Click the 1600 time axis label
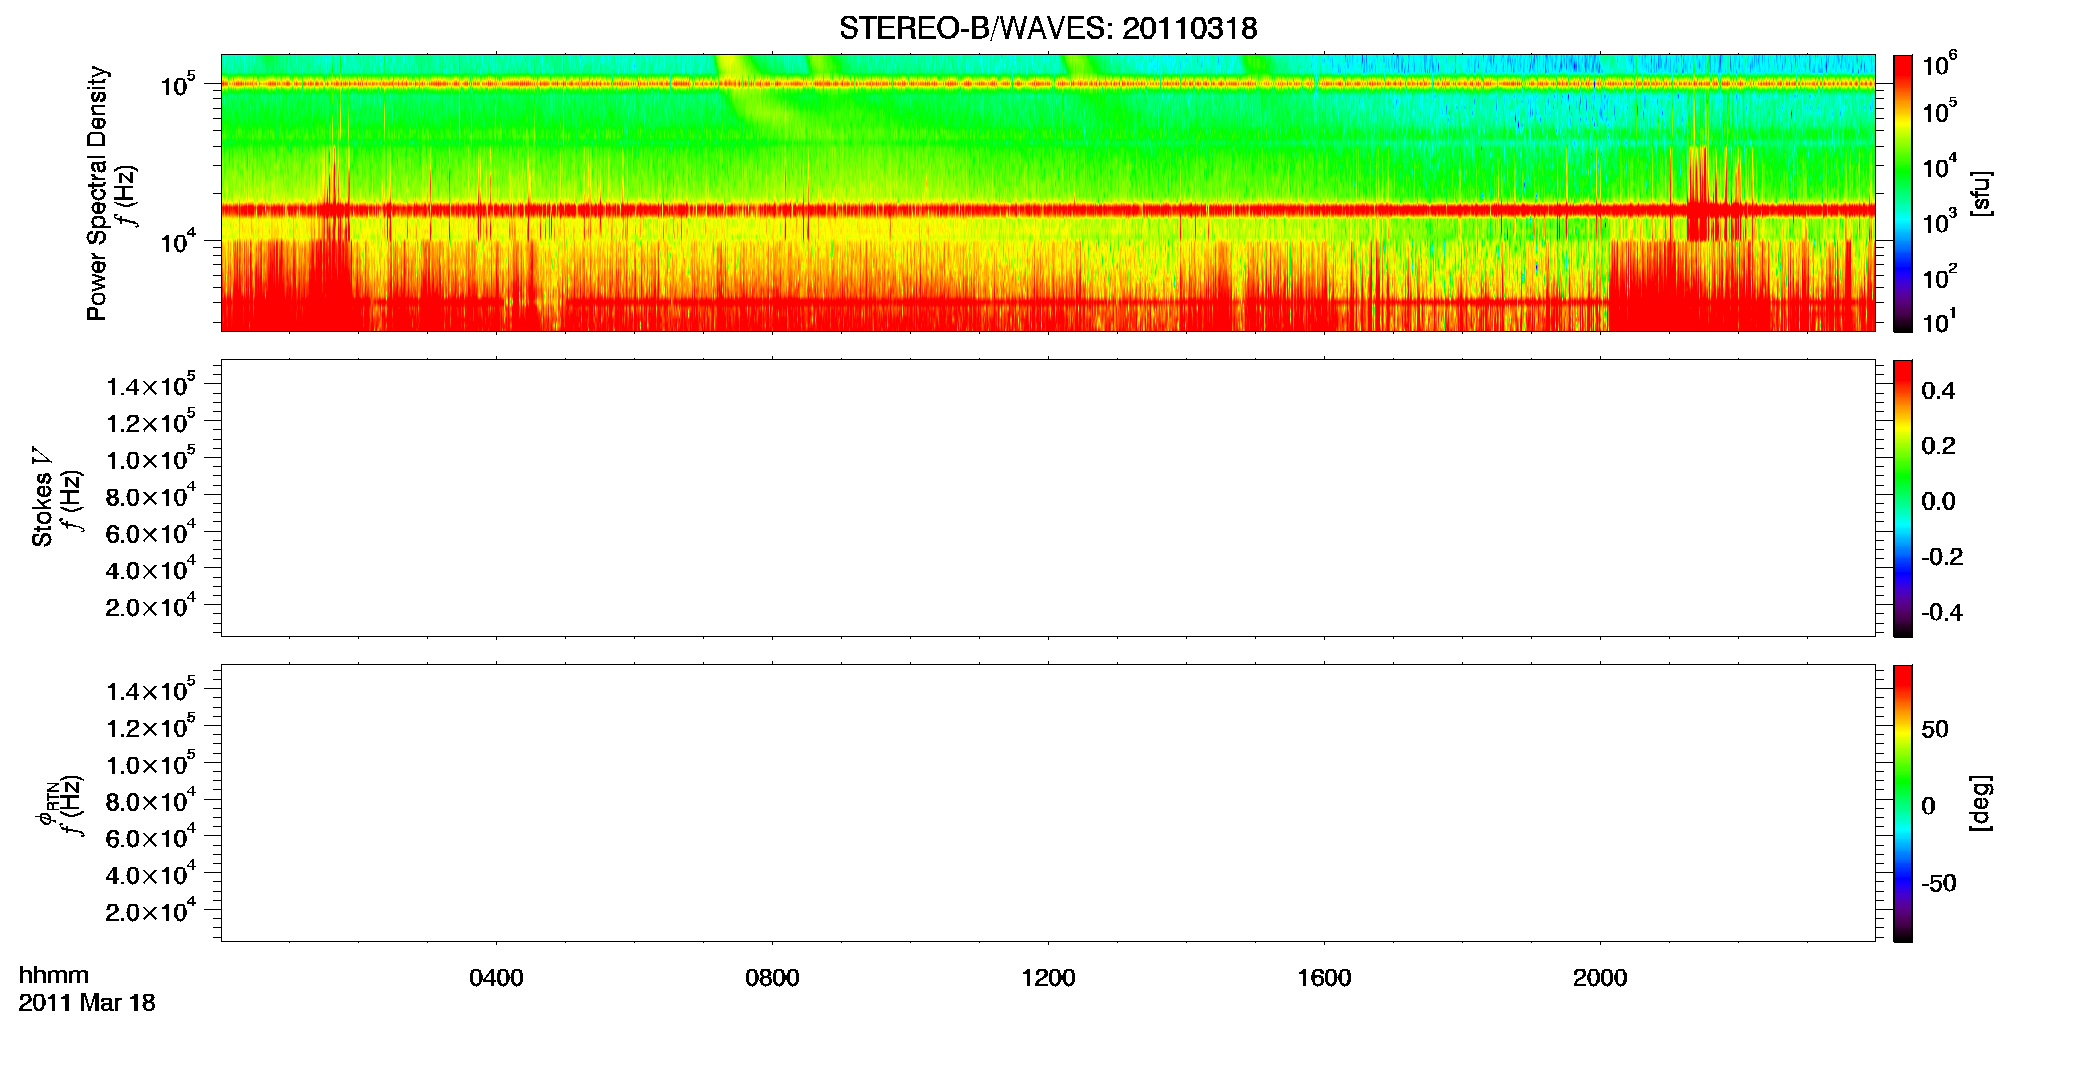The width and height of the screenshot is (2096, 1080). tap(1324, 978)
